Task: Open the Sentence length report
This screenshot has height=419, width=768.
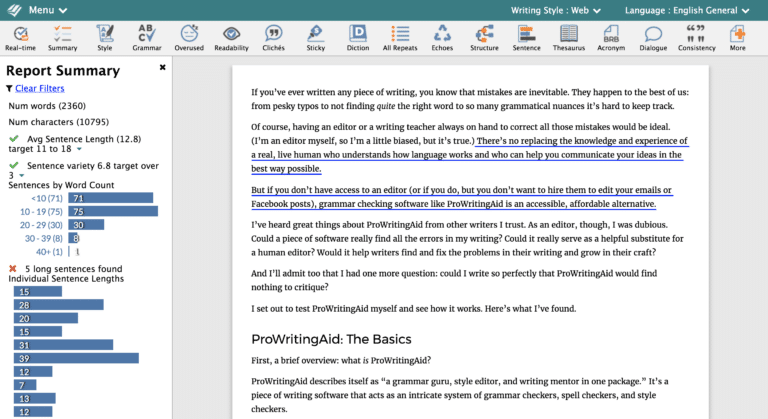Action: (x=527, y=38)
